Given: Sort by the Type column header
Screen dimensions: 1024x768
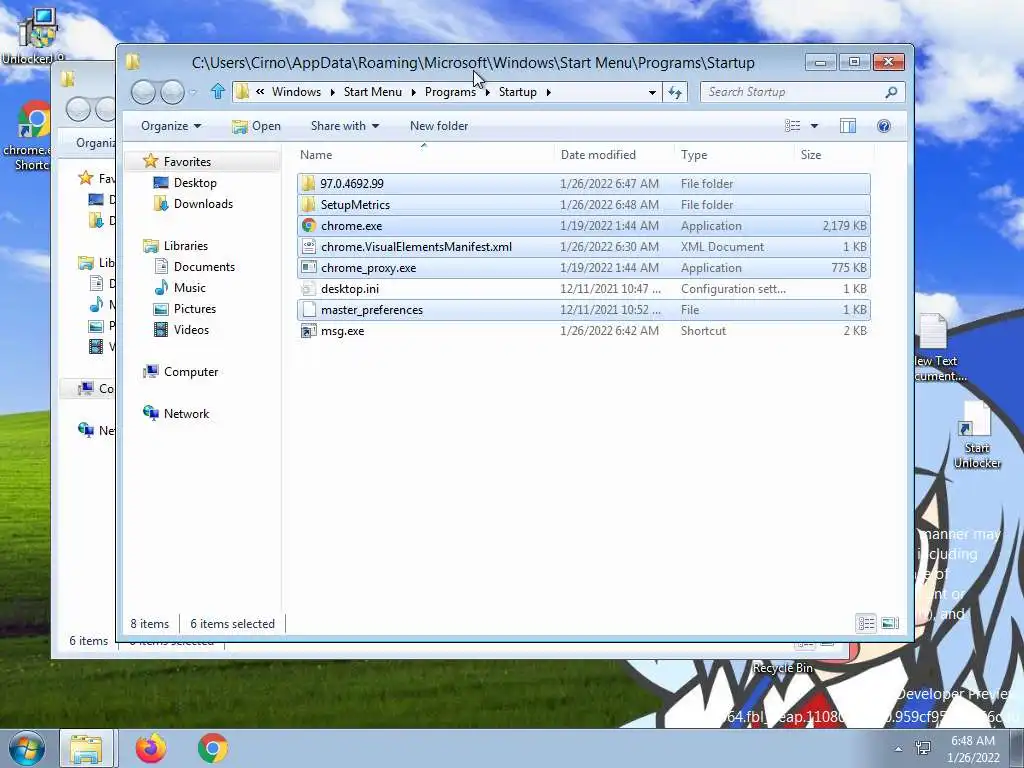Looking at the screenshot, I should click(735, 155).
